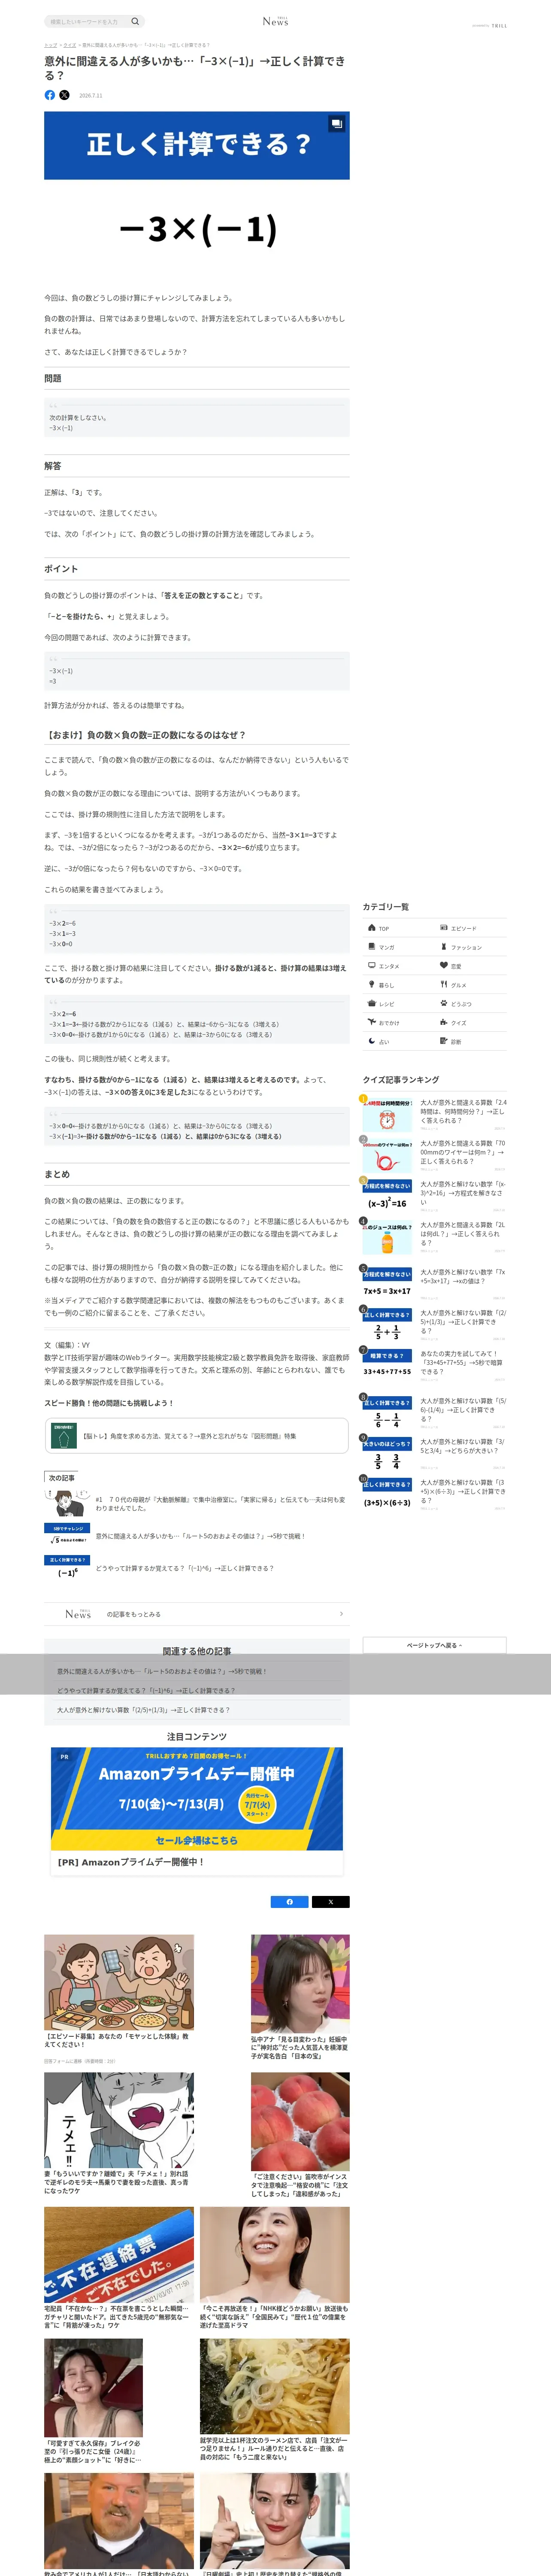The width and height of the screenshot is (551, 2576).
Task: Select the クイズ puzzle icon
Action: (444, 1022)
